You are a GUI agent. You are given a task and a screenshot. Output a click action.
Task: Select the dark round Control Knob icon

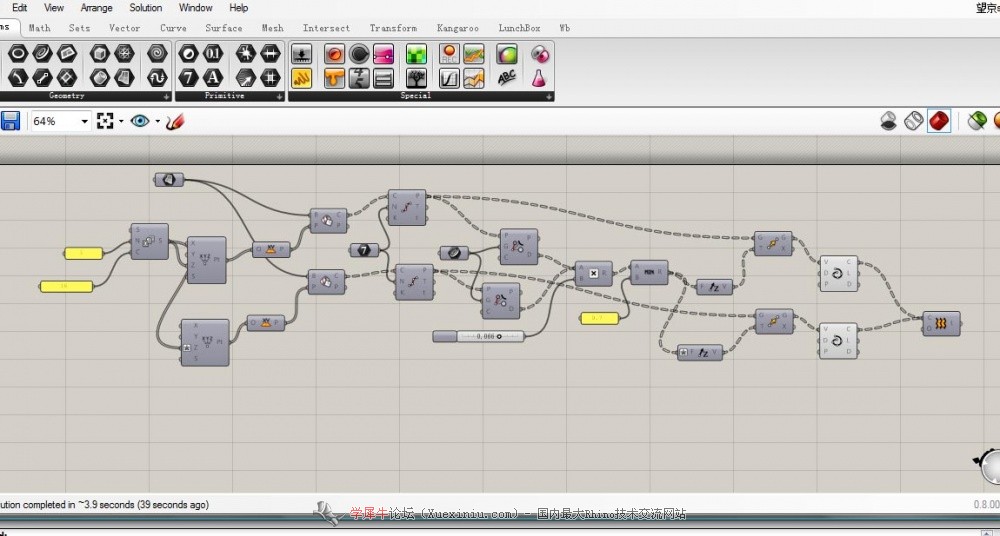point(359,54)
